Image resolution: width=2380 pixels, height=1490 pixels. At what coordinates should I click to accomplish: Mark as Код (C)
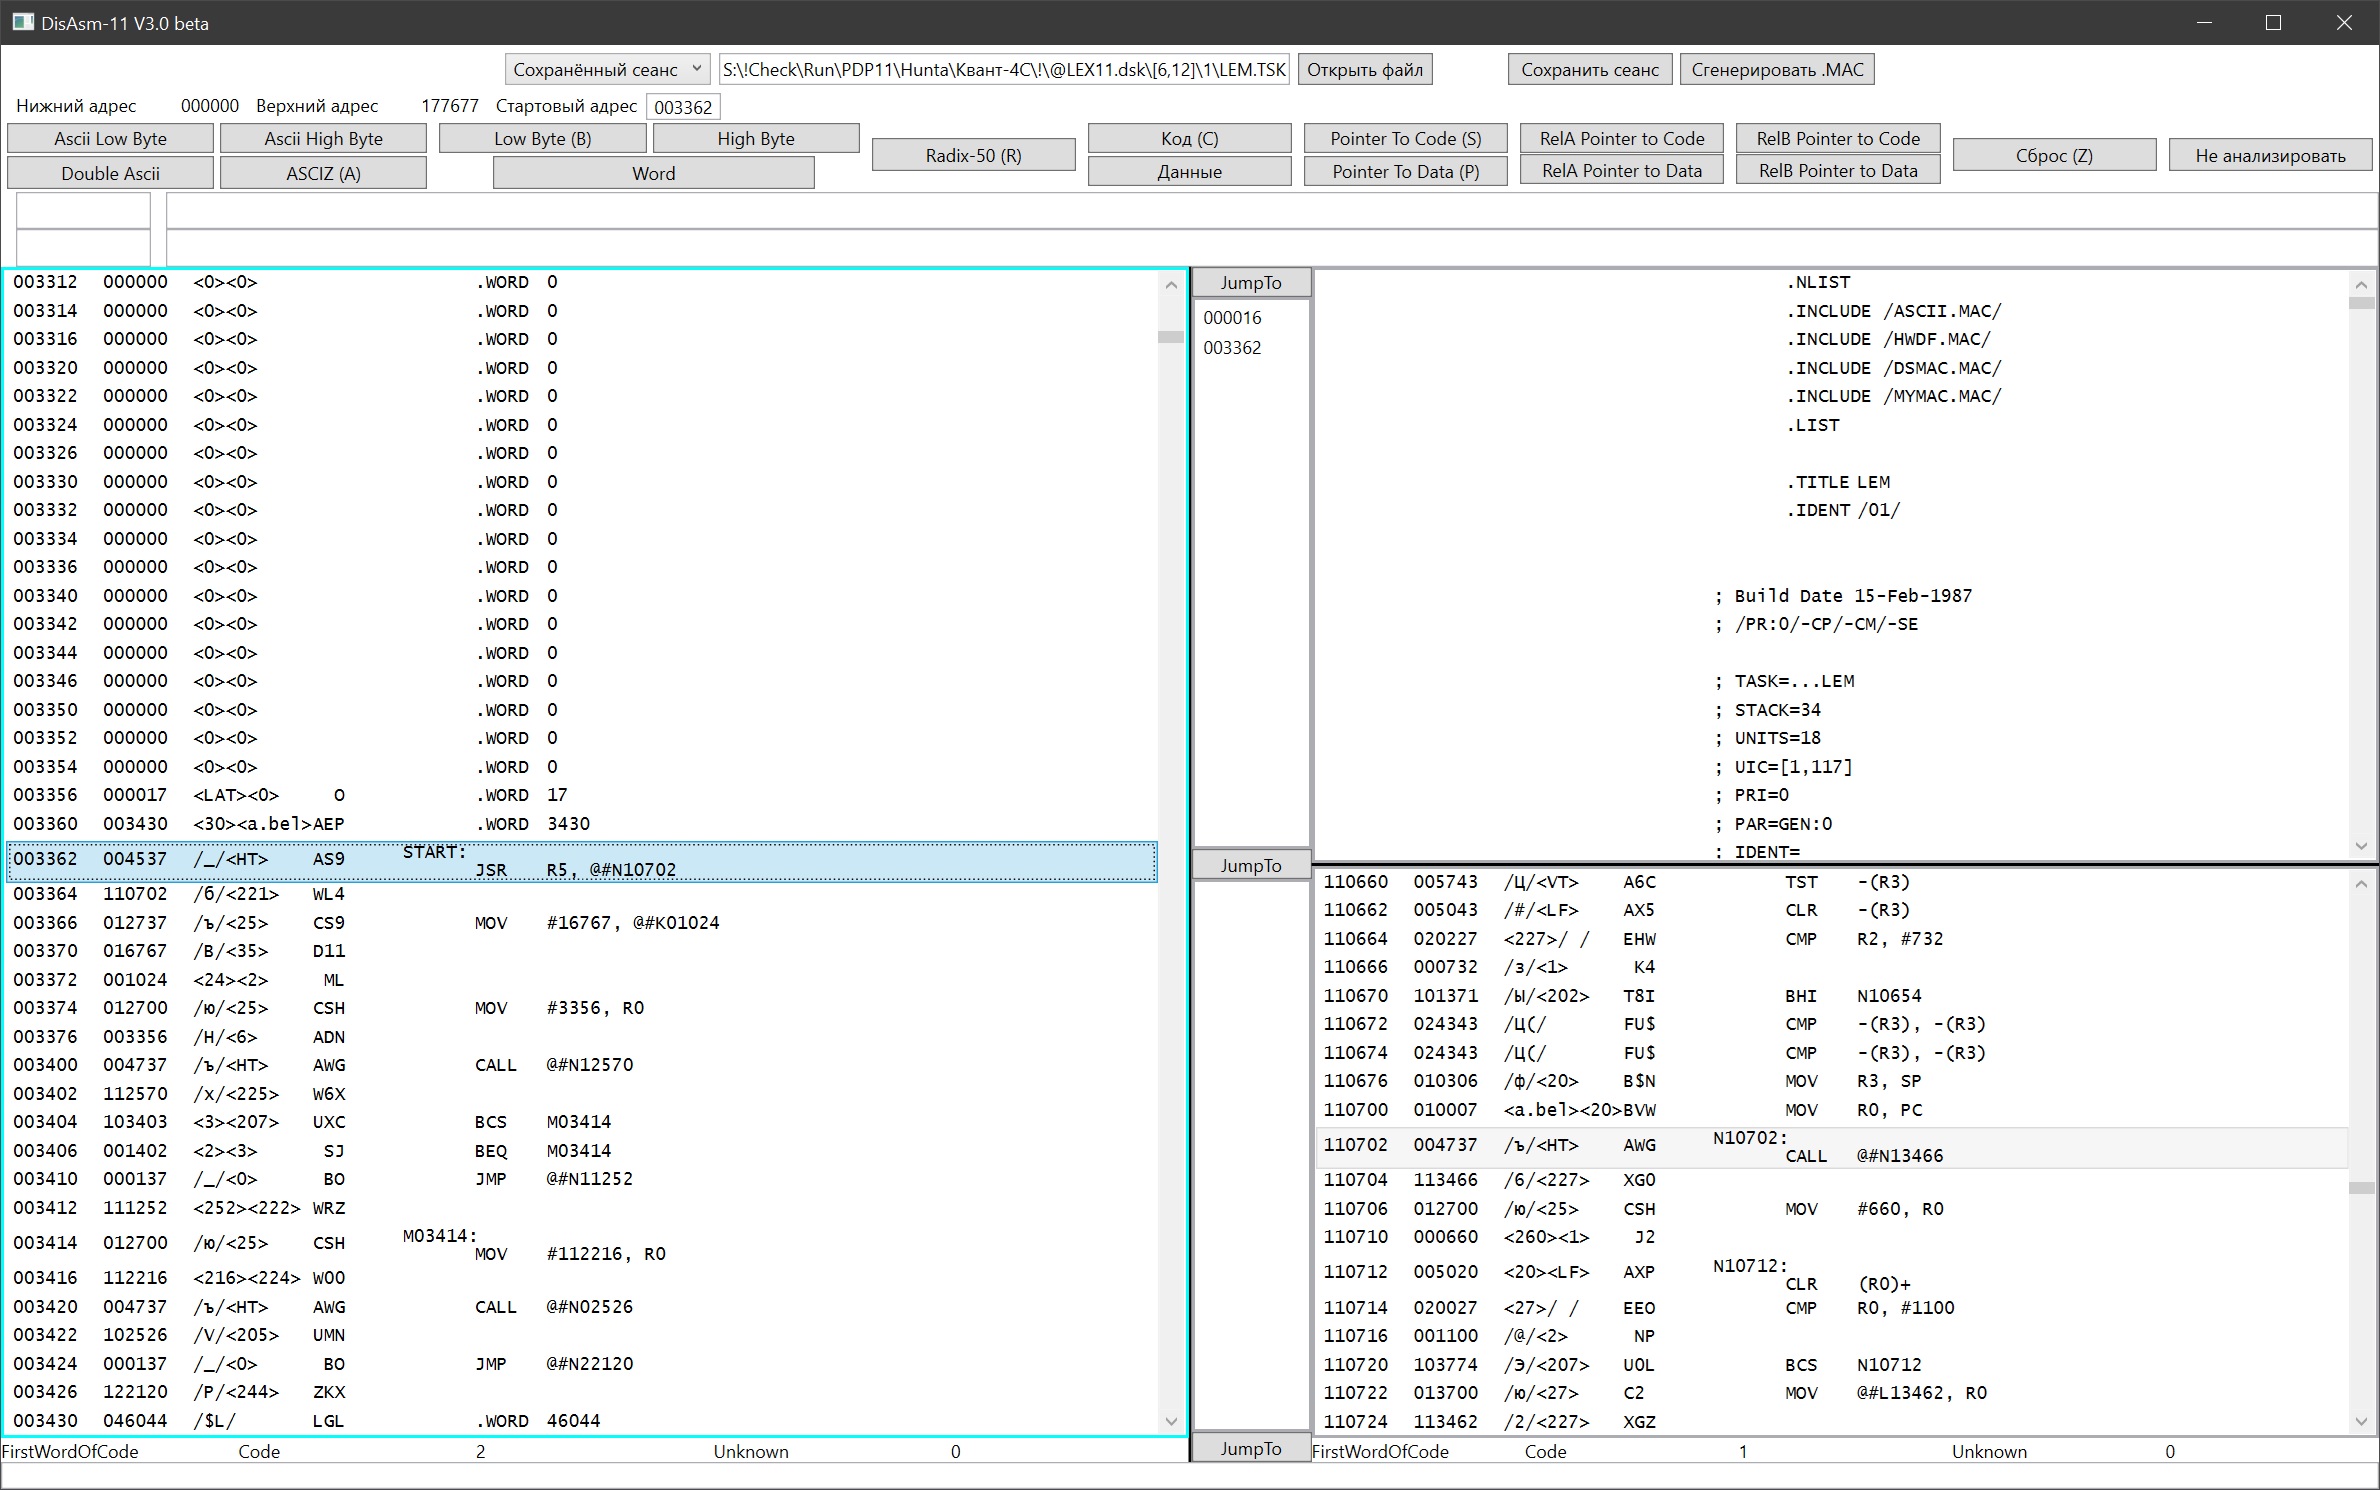click(x=1188, y=139)
